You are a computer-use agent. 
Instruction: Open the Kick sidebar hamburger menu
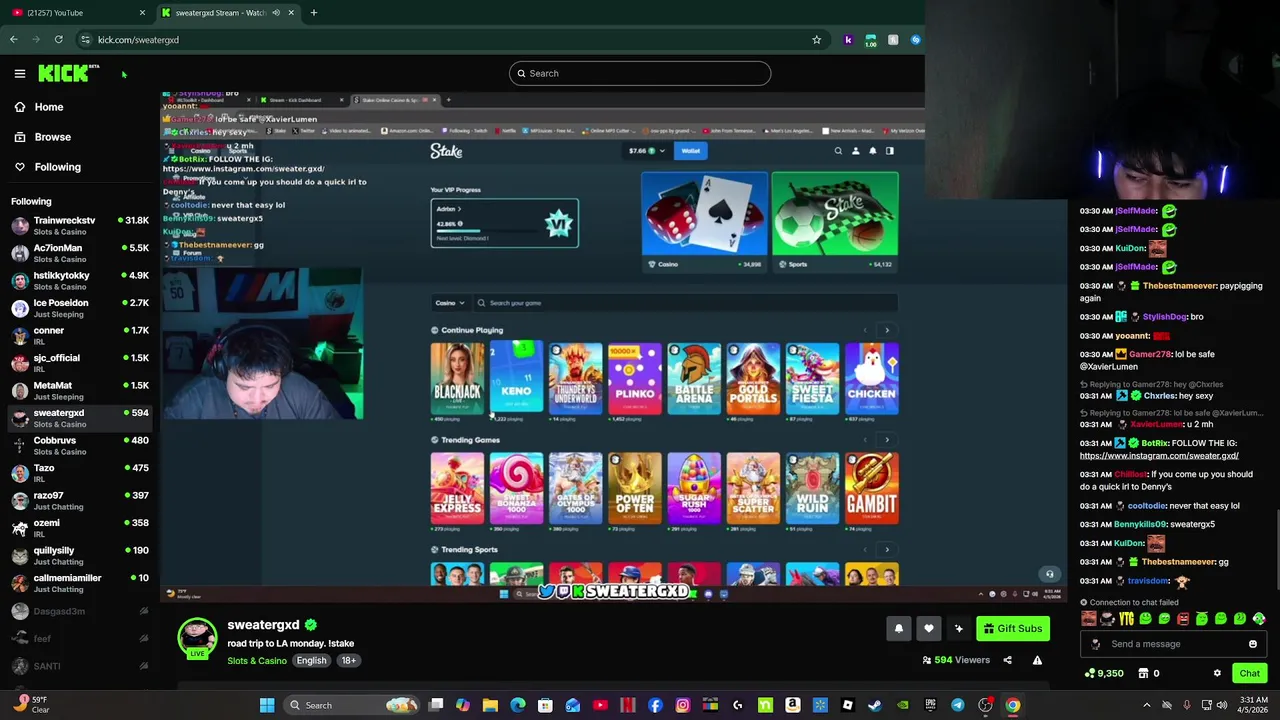(20, 73)
